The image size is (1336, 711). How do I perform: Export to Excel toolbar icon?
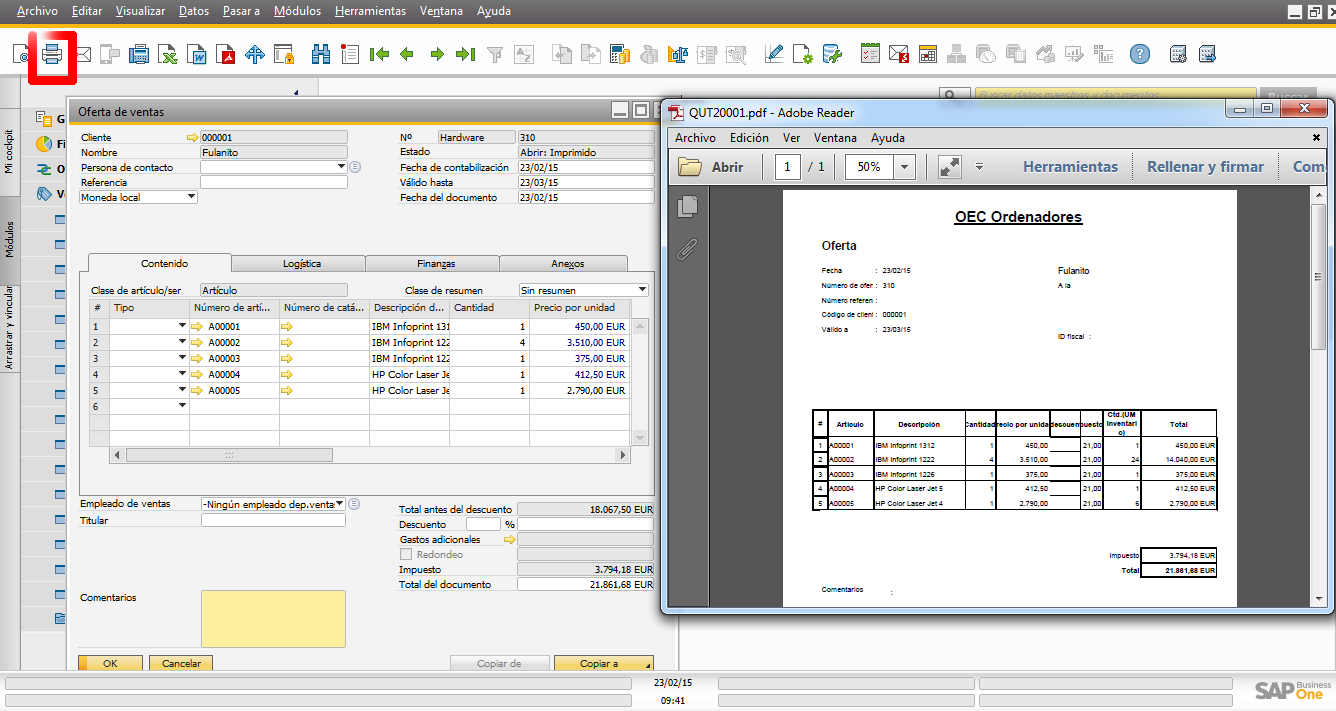point(169,54)
